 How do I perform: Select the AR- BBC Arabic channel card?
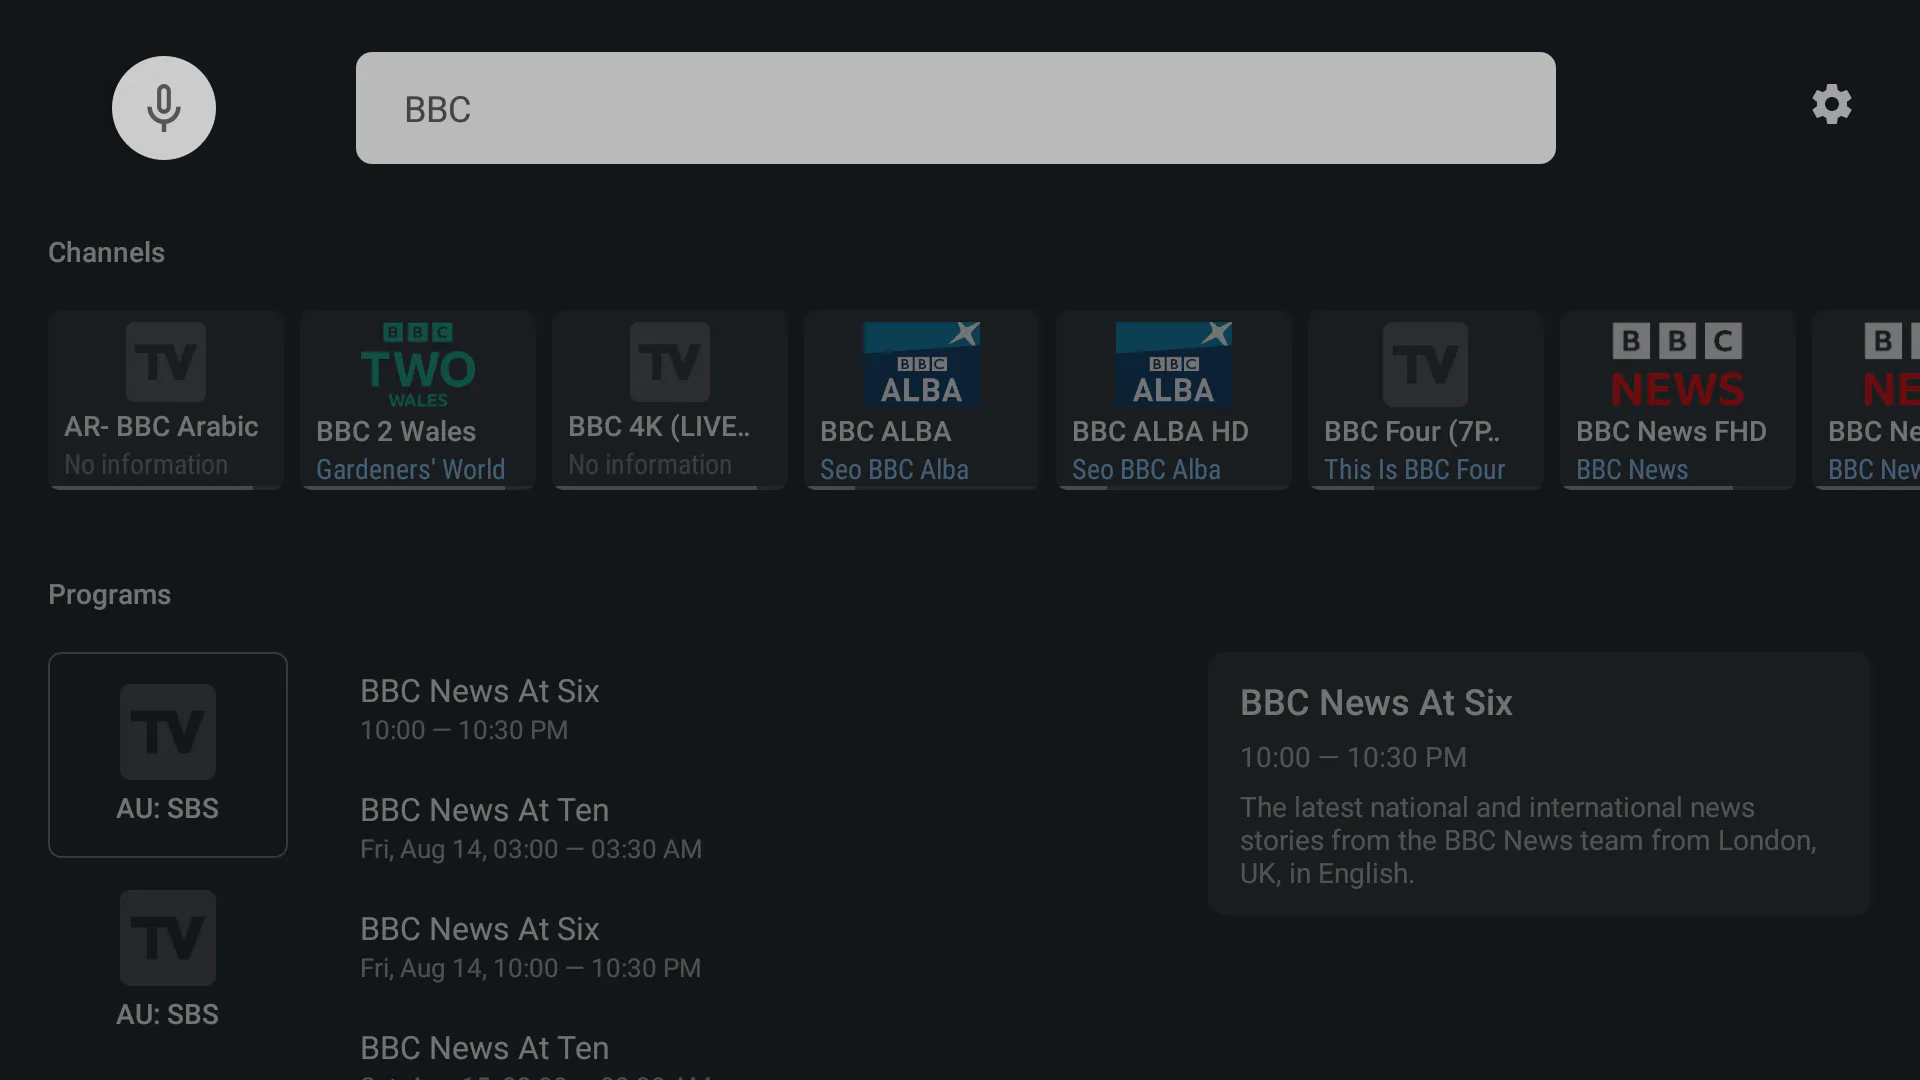click(166, 400)
